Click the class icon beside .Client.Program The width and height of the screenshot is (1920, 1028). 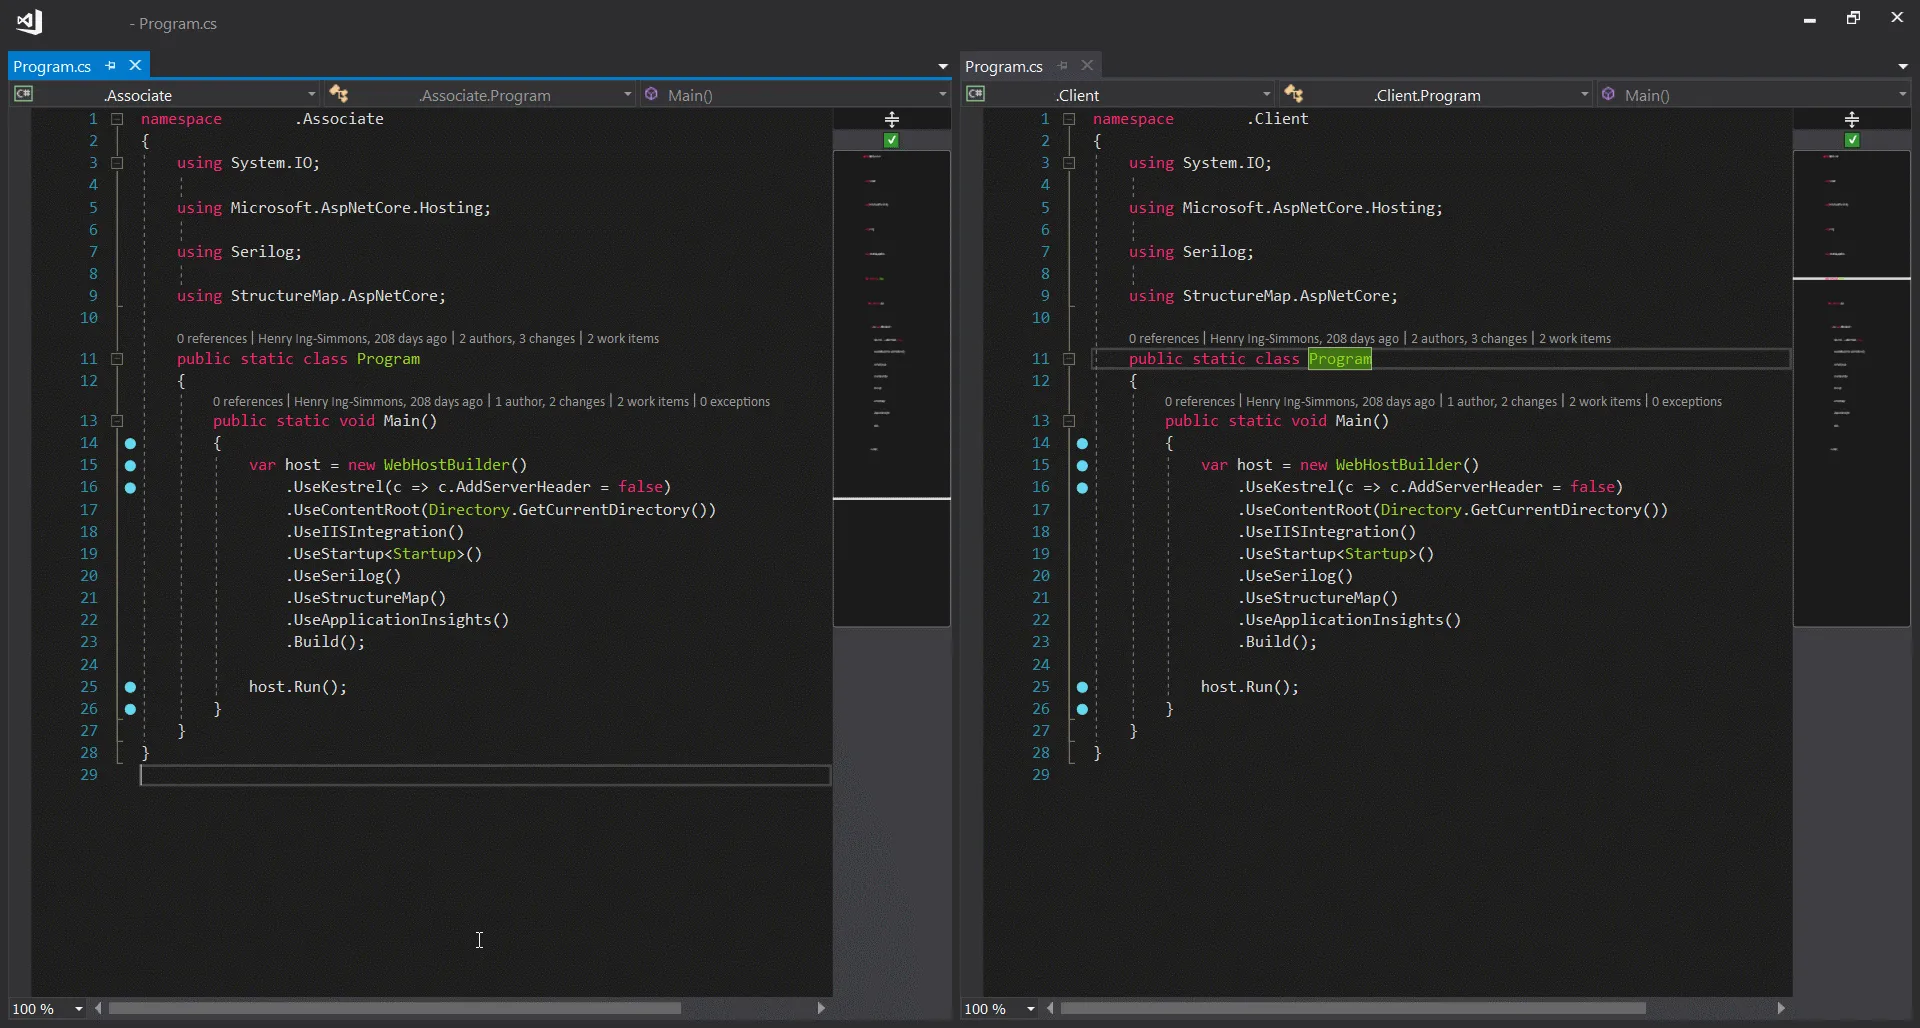click(1294, 94)
